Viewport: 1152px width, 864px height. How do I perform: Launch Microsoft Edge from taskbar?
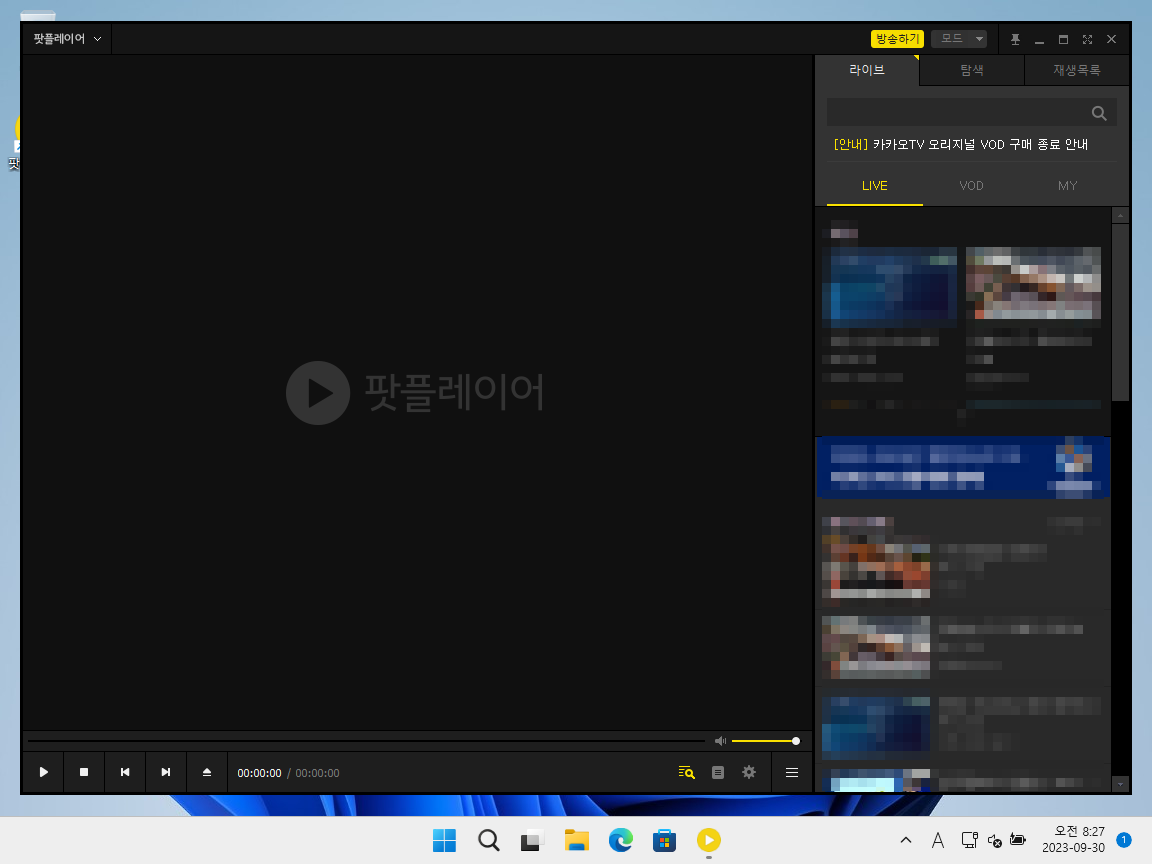[621, 840]
